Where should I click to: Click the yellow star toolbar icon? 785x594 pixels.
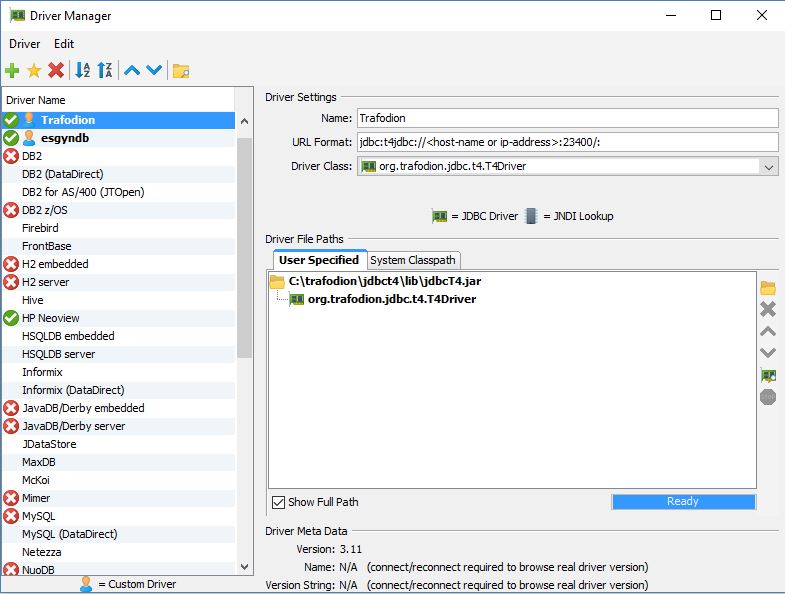(x=34, y=70)
